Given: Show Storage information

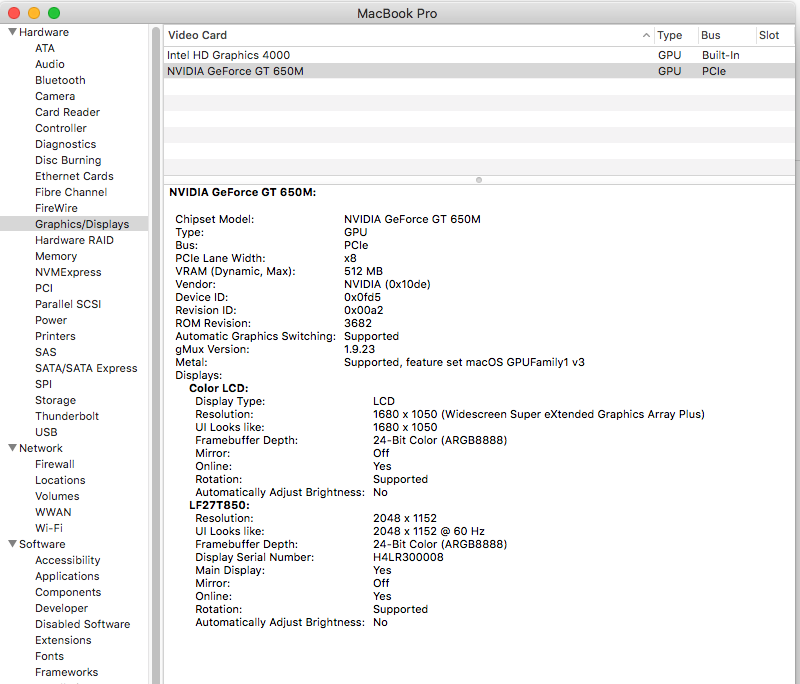Looking at the screenshot, I should (55, 400).
